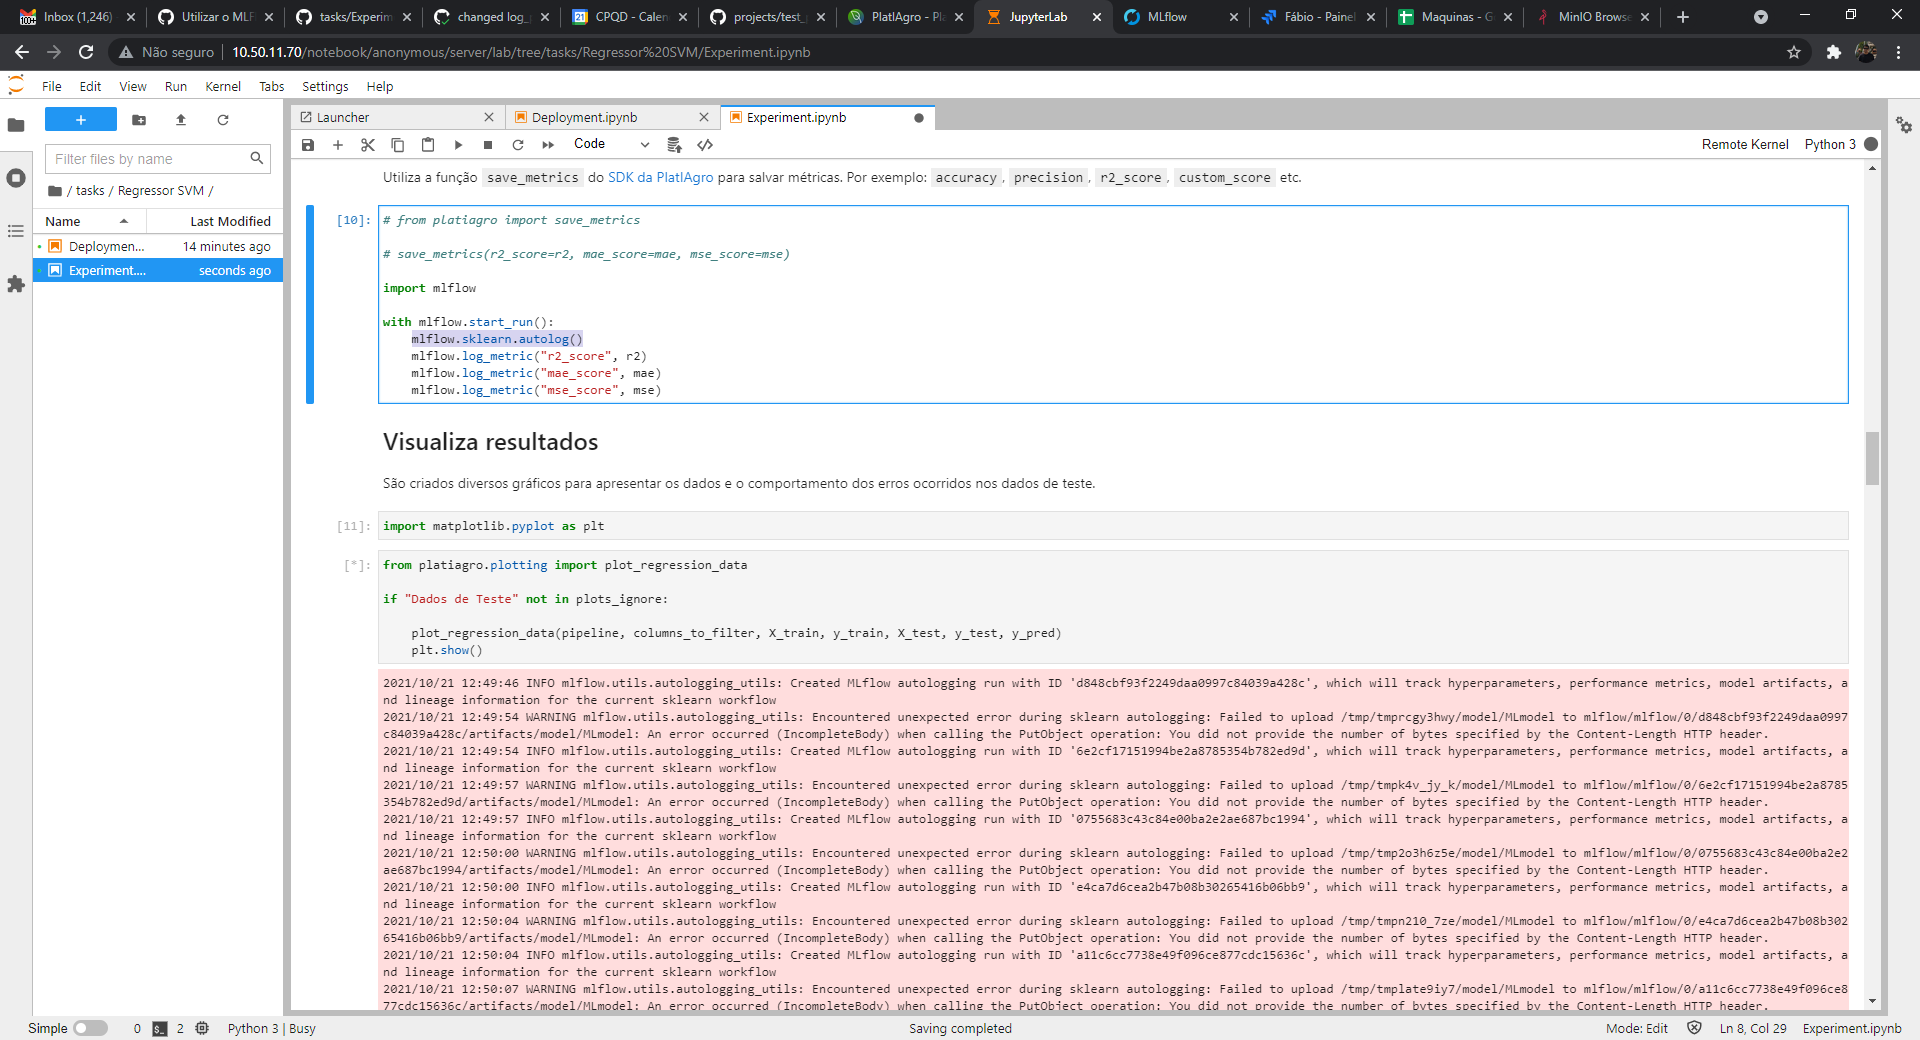
Task: Click the Python 3 | Busy status text
Action: (271, 1028)
